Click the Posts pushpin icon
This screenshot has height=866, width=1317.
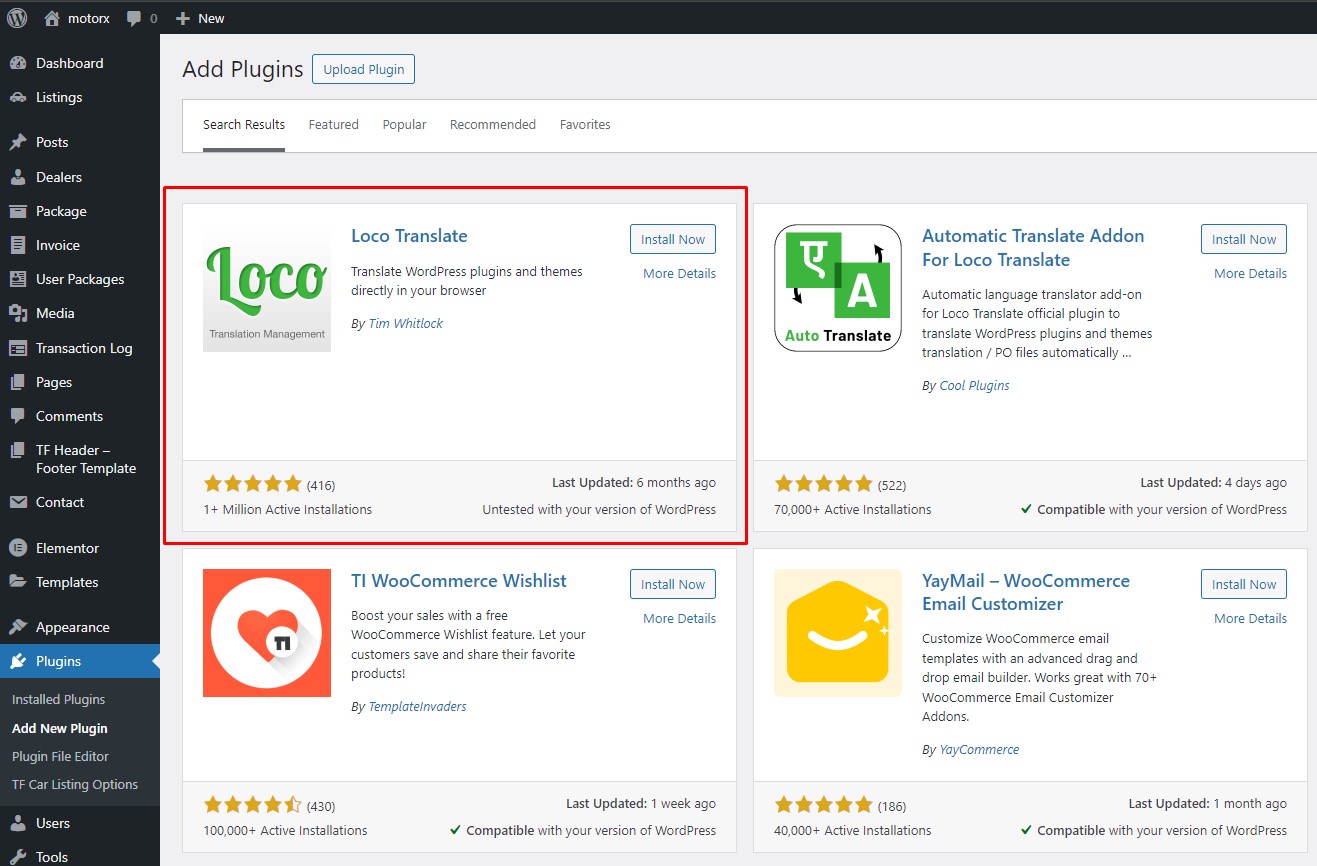pyautogui.click(x=18, y=142)
